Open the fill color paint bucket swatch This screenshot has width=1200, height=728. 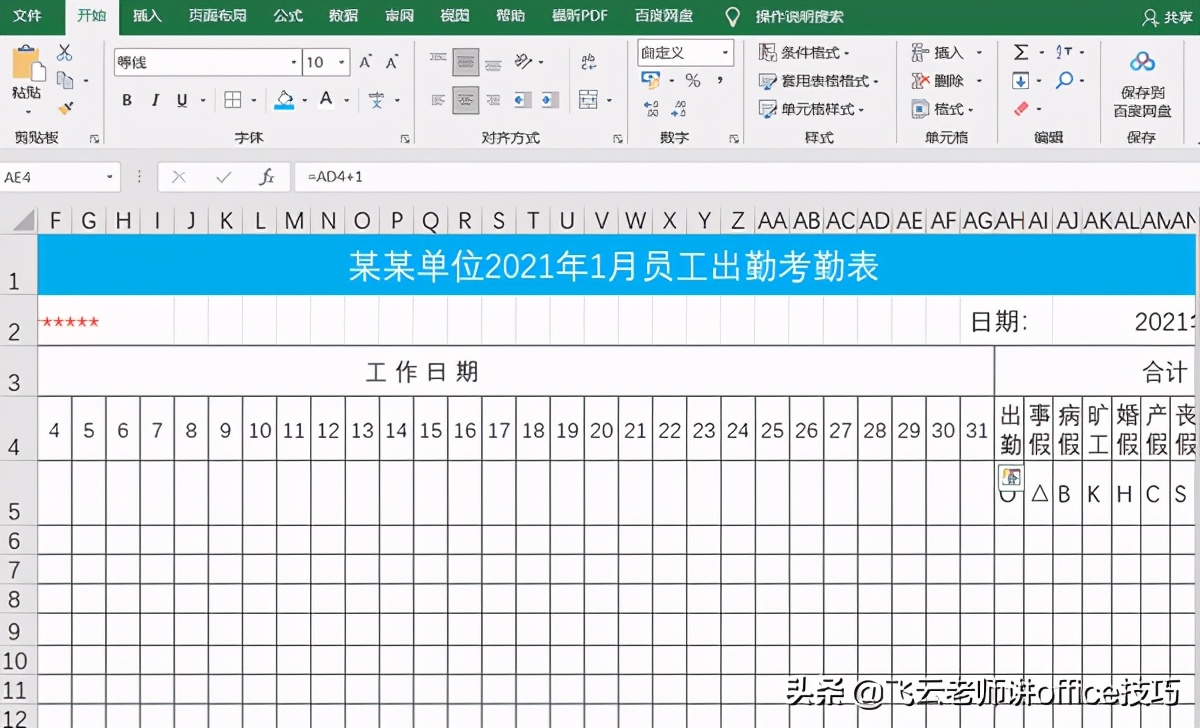point(283,100)
